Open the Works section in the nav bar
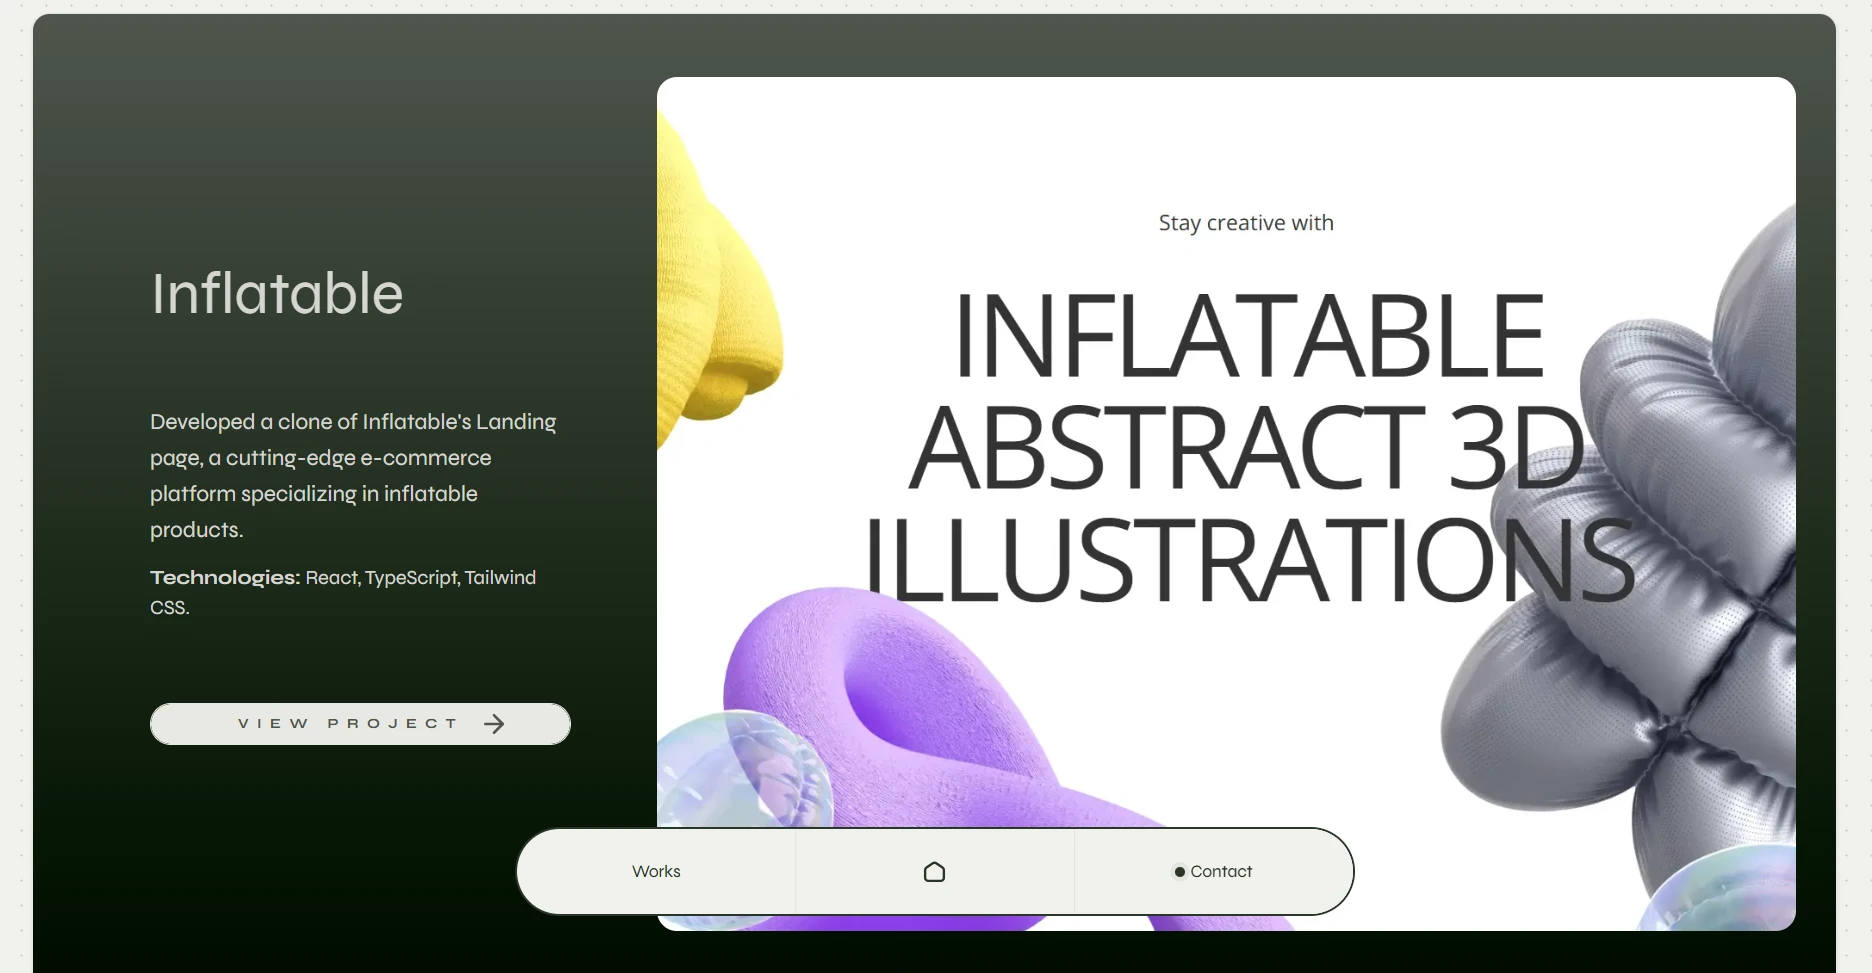1872x973 pixels. click(x=656, y=872)
